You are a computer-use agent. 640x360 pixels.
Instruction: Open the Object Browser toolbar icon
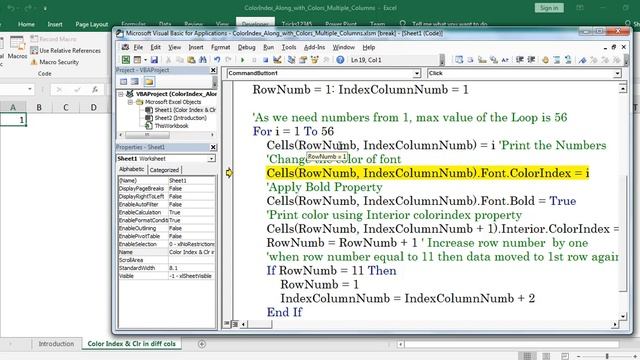pyautogui.click(x=314, y=60)
